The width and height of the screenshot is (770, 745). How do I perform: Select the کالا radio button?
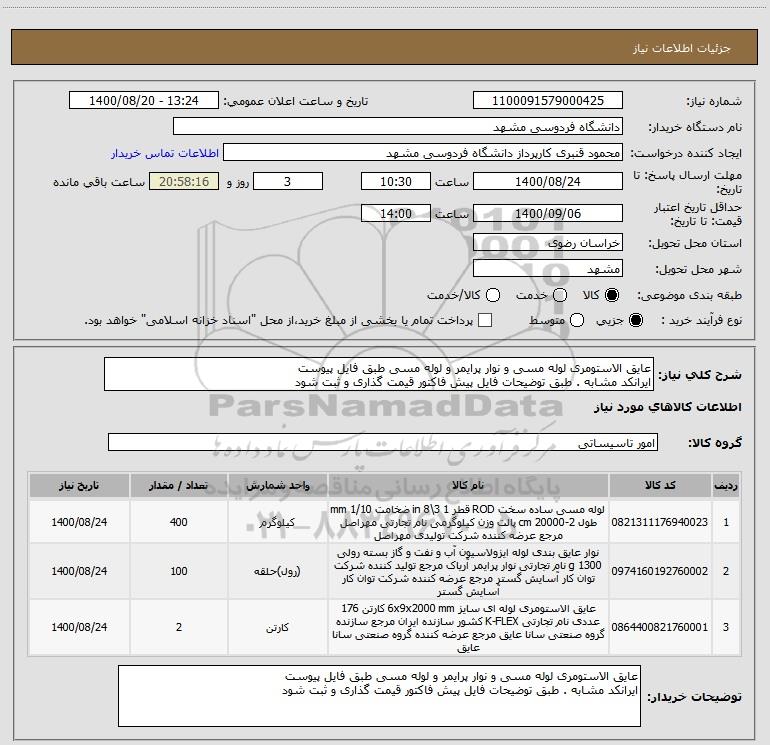(612, 295)
